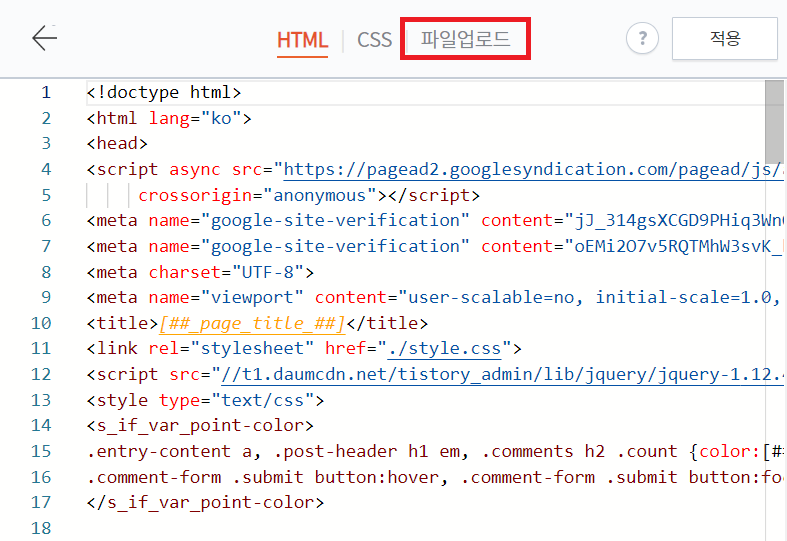Click the back arrow icon
787x541 pixels.
point(45,38)
